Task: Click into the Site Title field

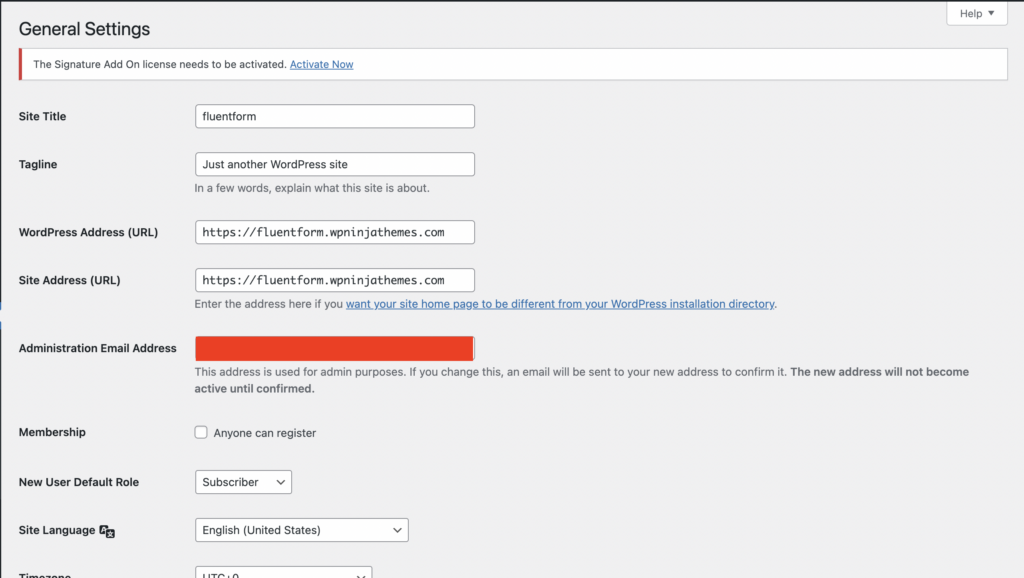Action: 334,116
